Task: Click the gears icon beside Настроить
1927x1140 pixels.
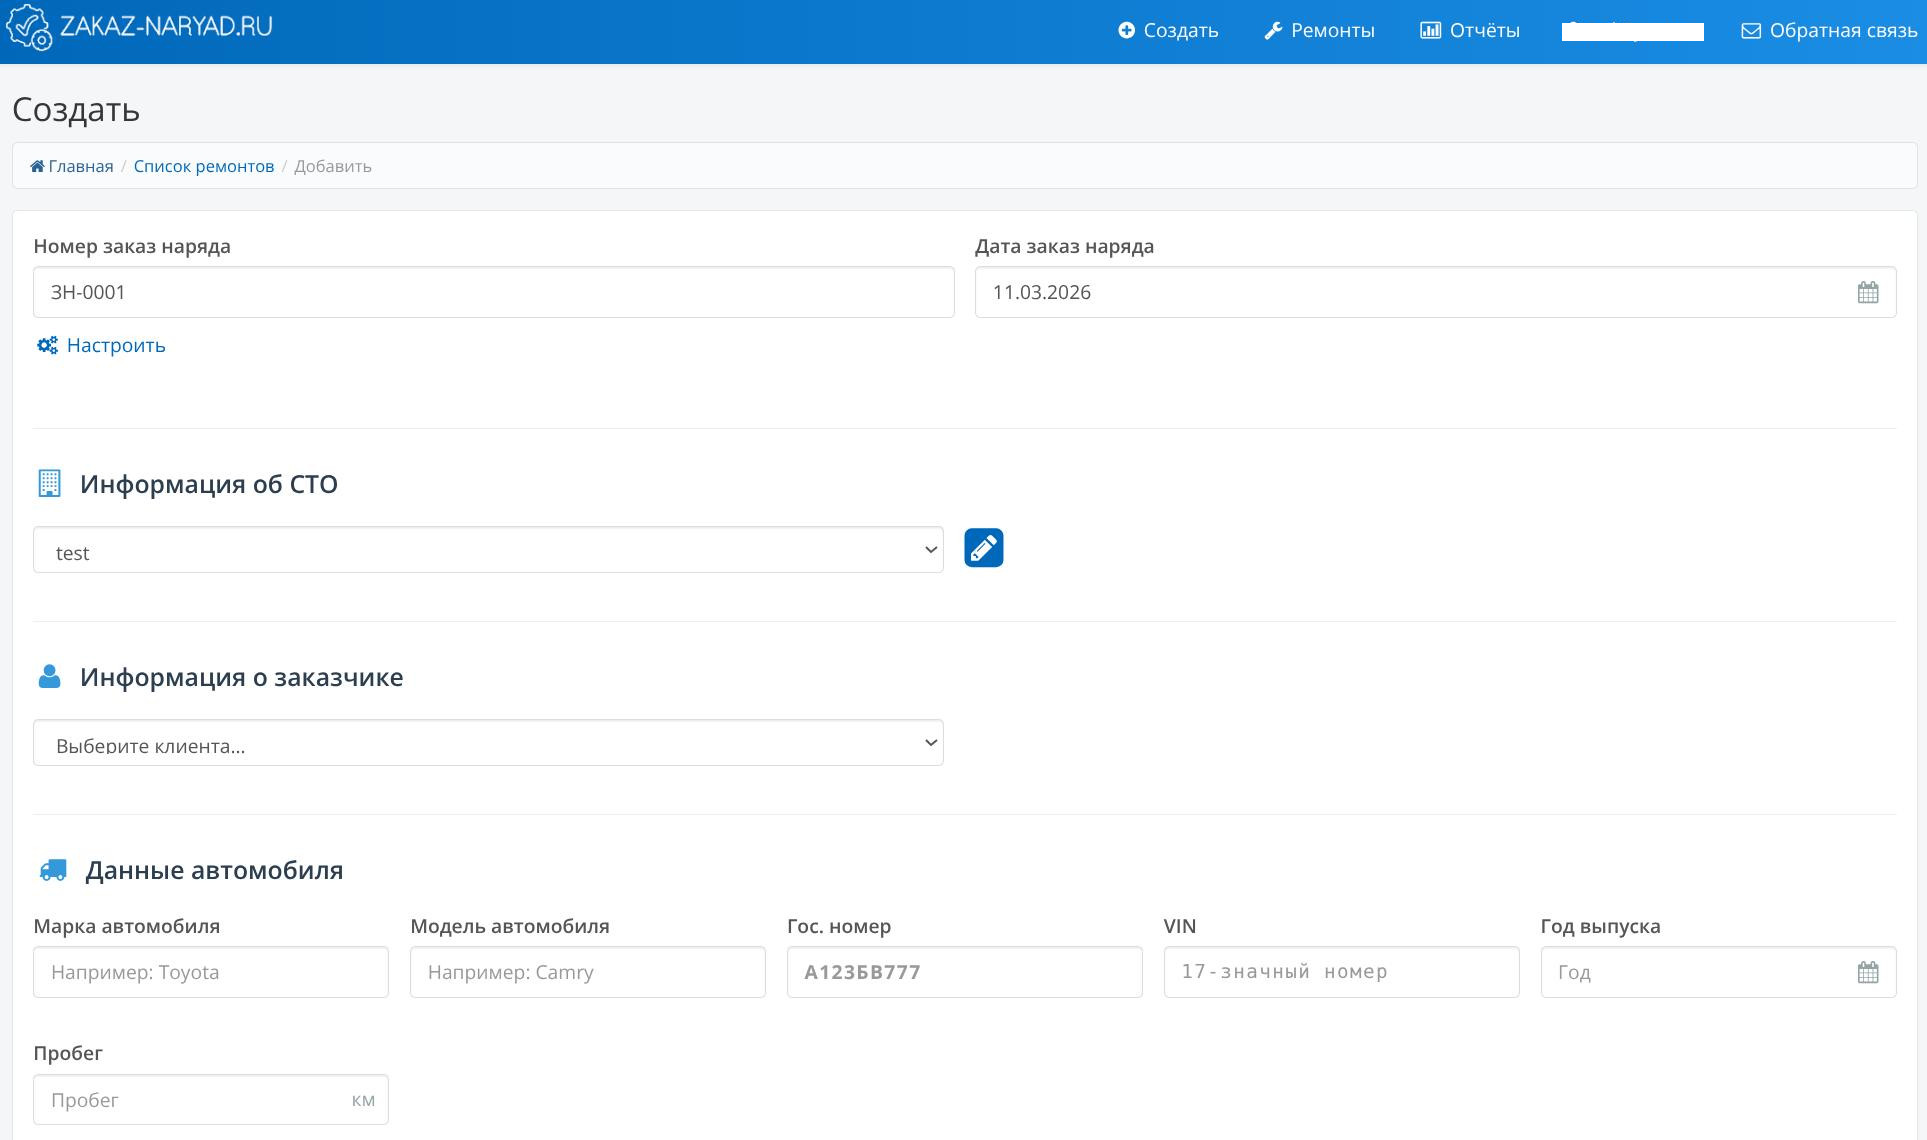Action: 47,346
